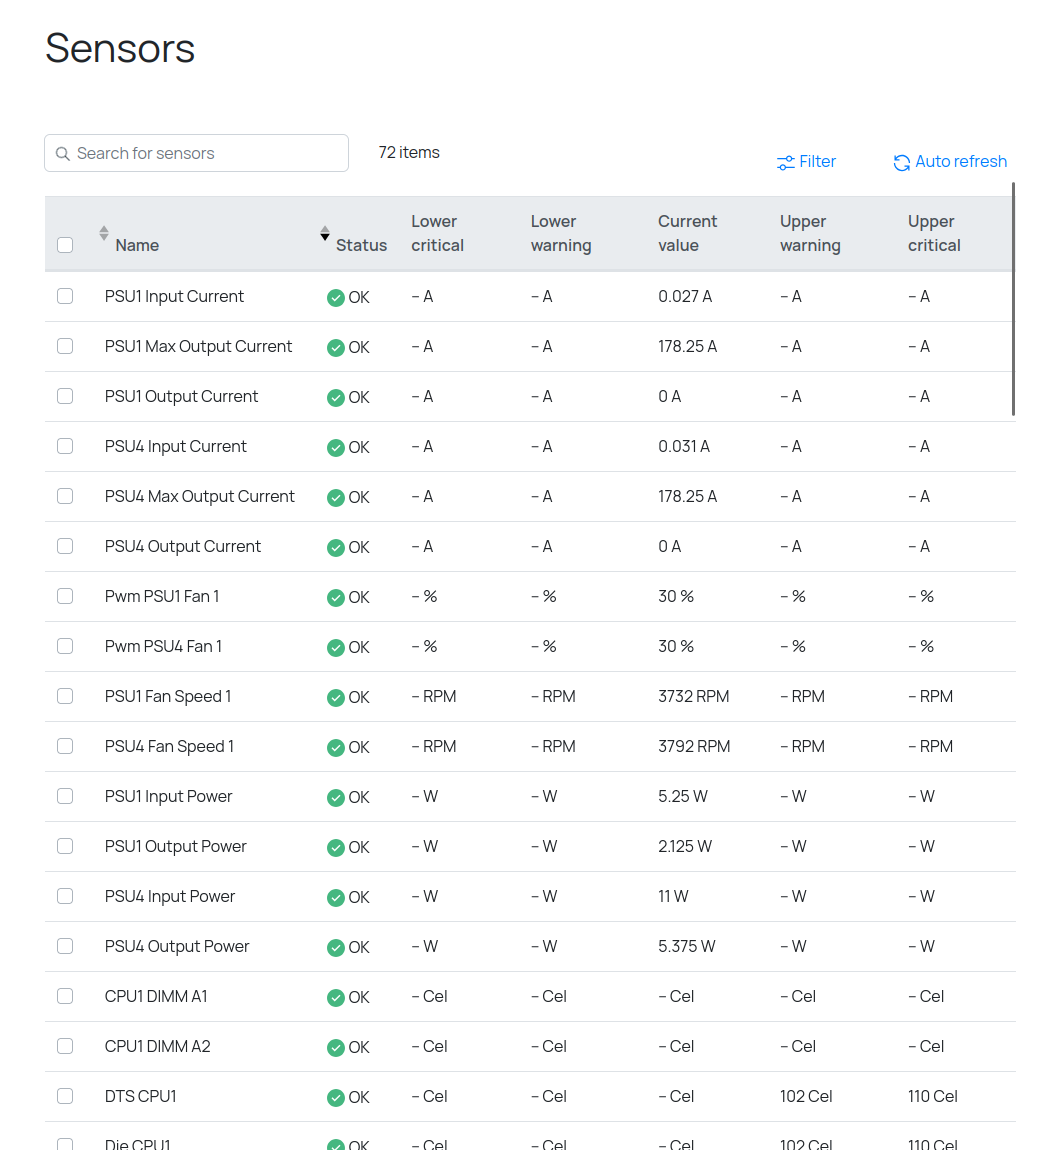The height and width of the screenshot is (1173, 1042).
Task: Sort sensors using the Status column arrows
Action: pos(325,233)
